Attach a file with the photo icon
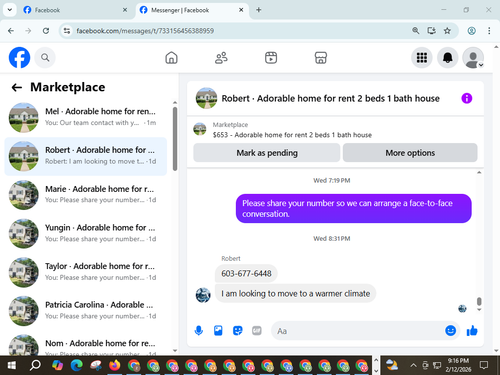Viewport: 500px width, 375px height. click(x=218, y=331)
